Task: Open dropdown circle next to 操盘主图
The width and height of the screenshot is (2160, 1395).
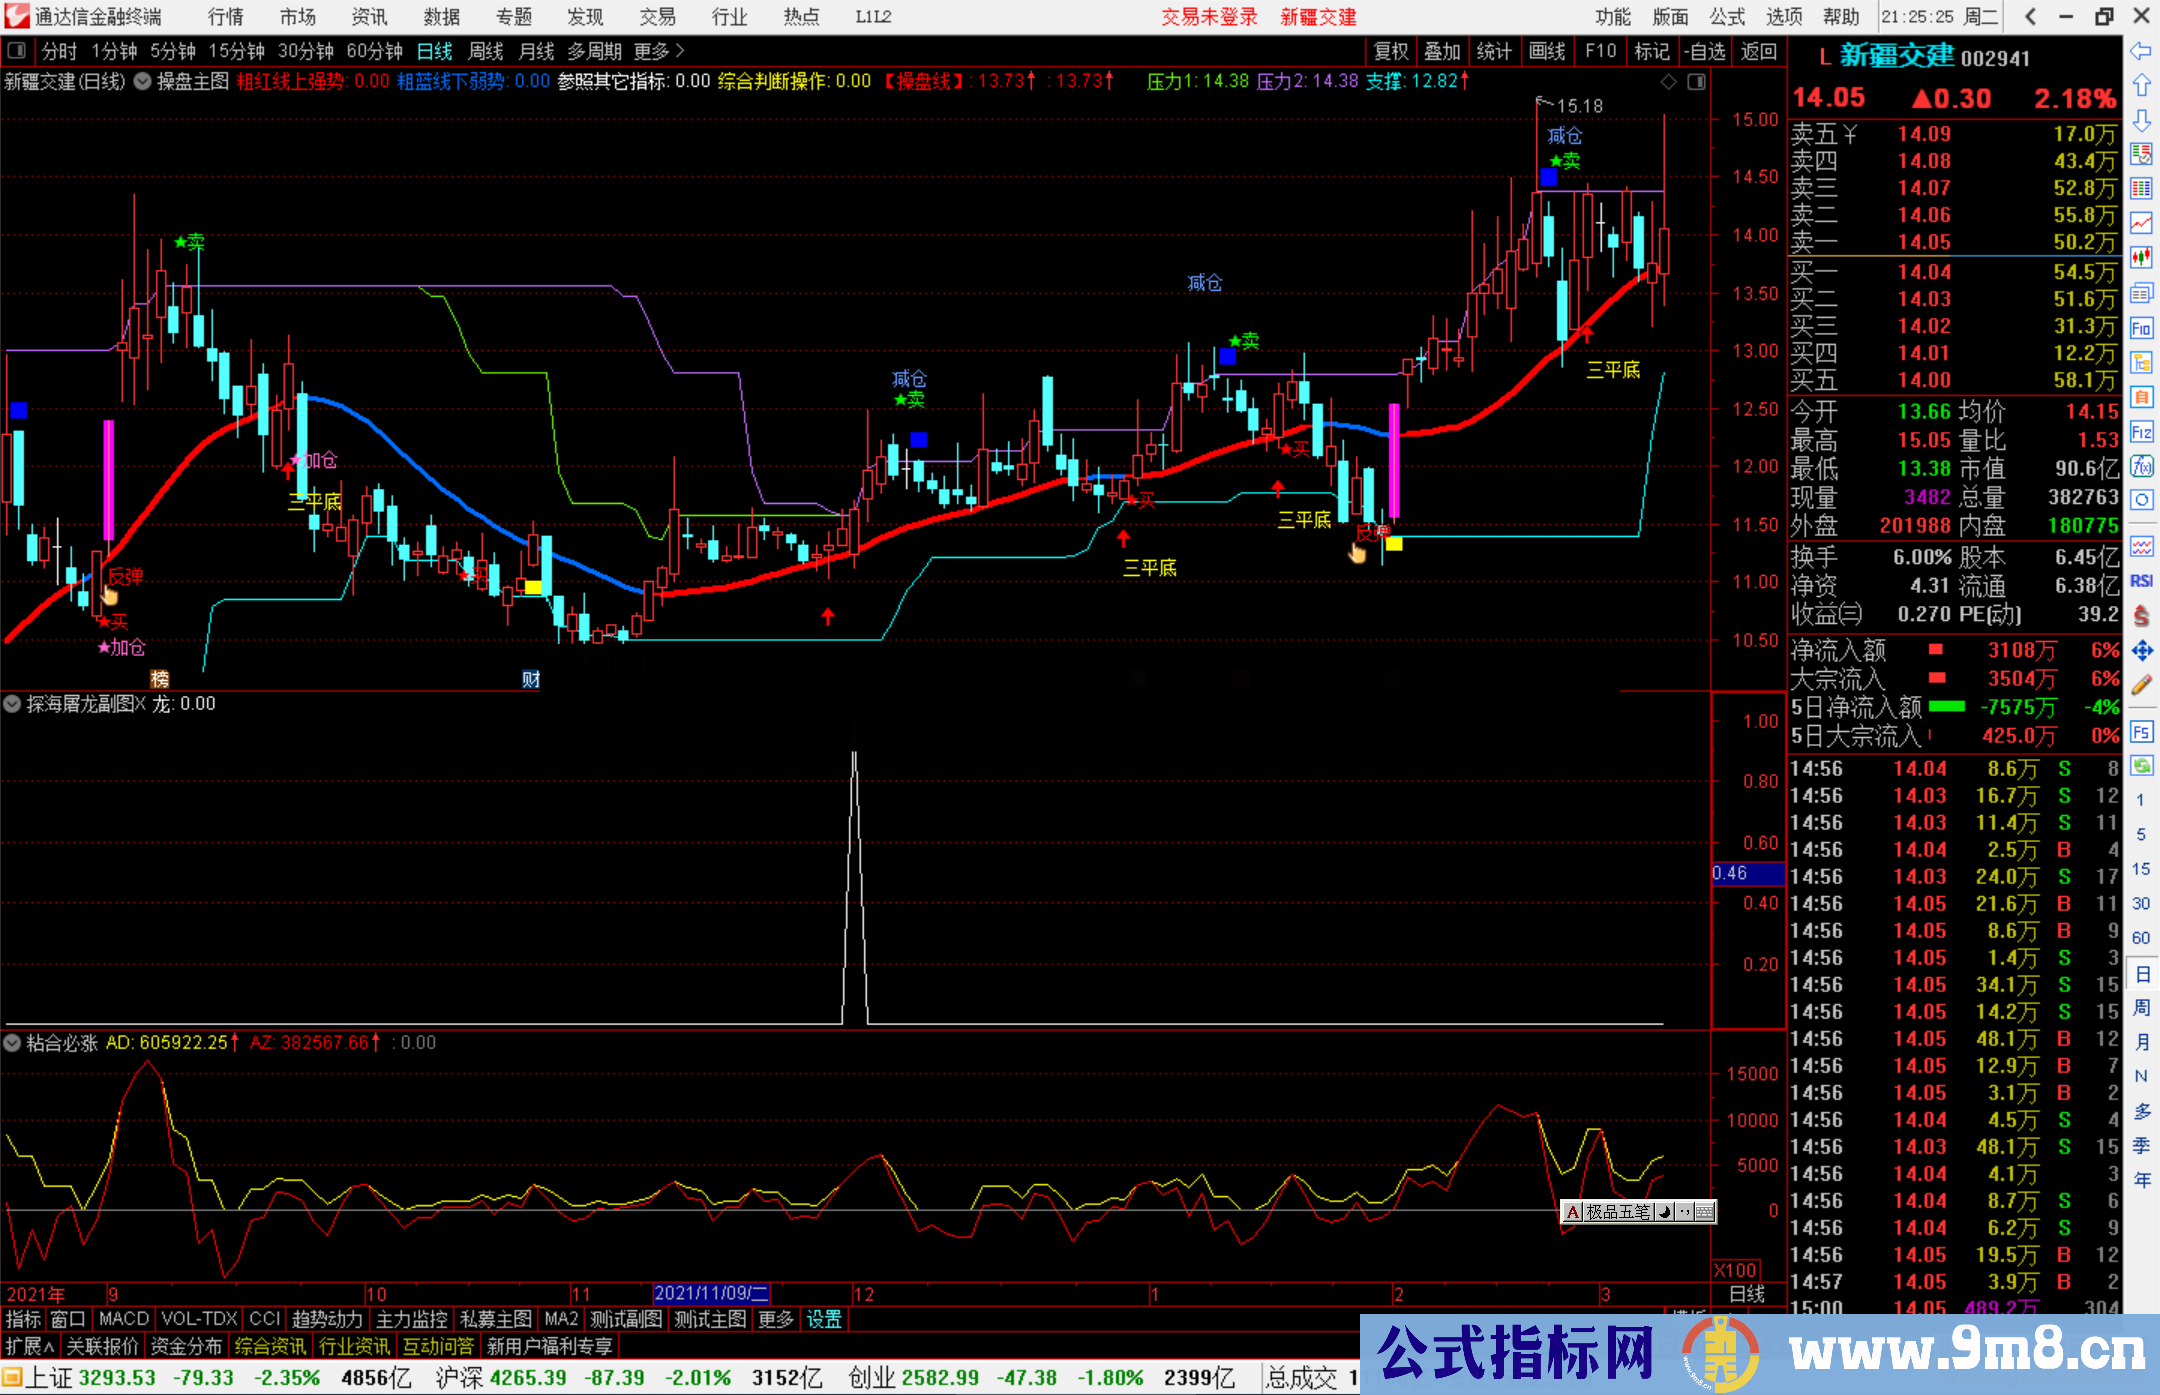Action: click(x=143, y=82)
